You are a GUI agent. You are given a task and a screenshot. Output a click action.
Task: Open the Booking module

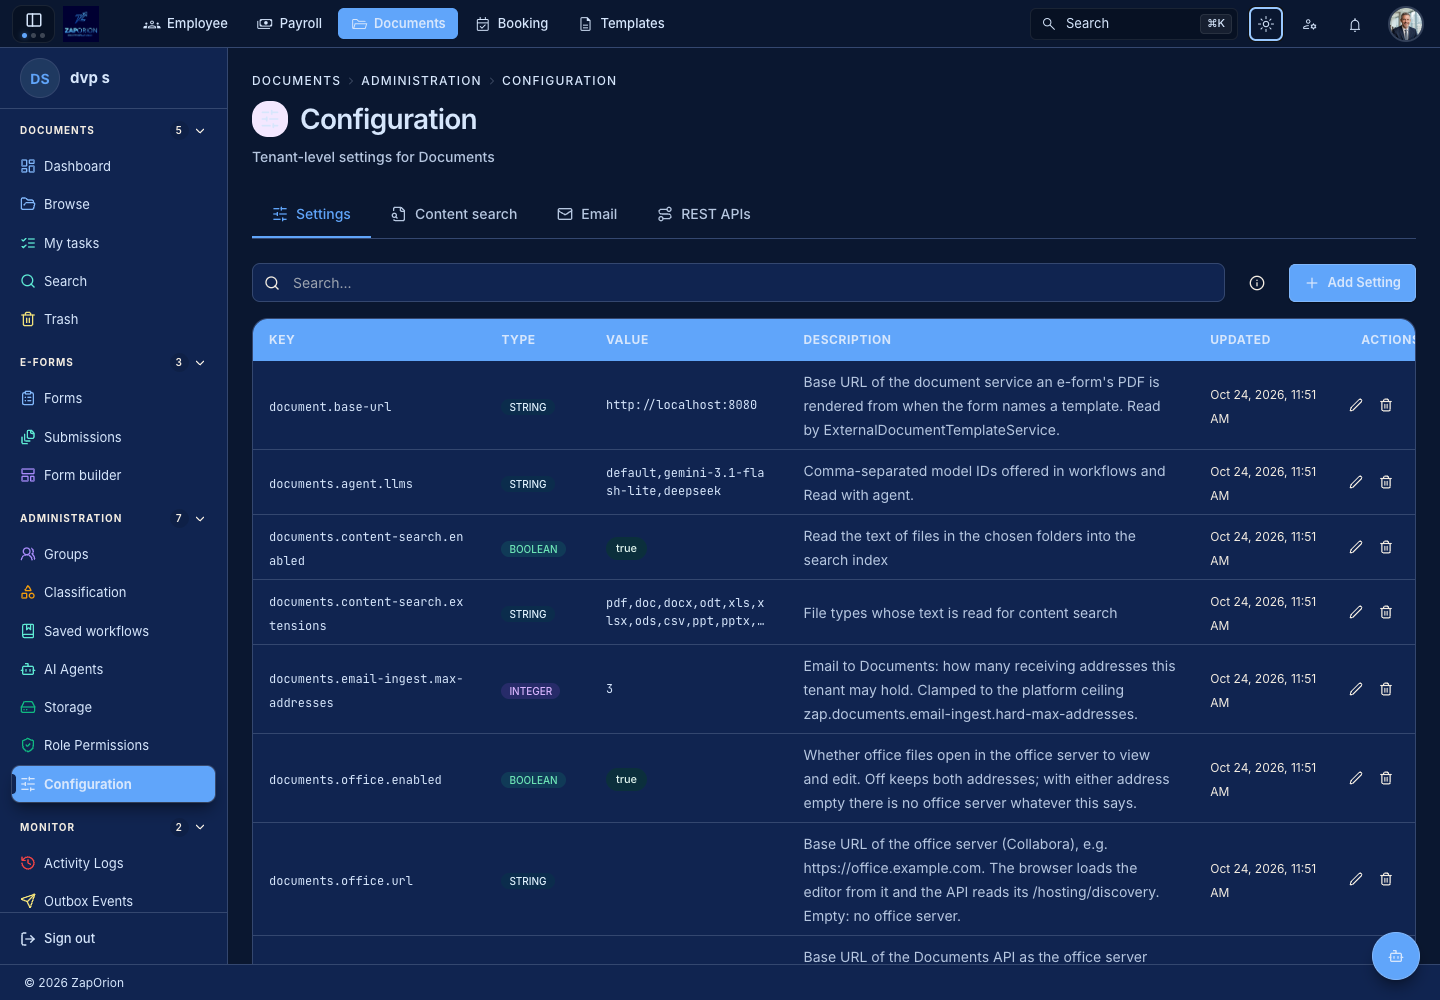[512, 23]
